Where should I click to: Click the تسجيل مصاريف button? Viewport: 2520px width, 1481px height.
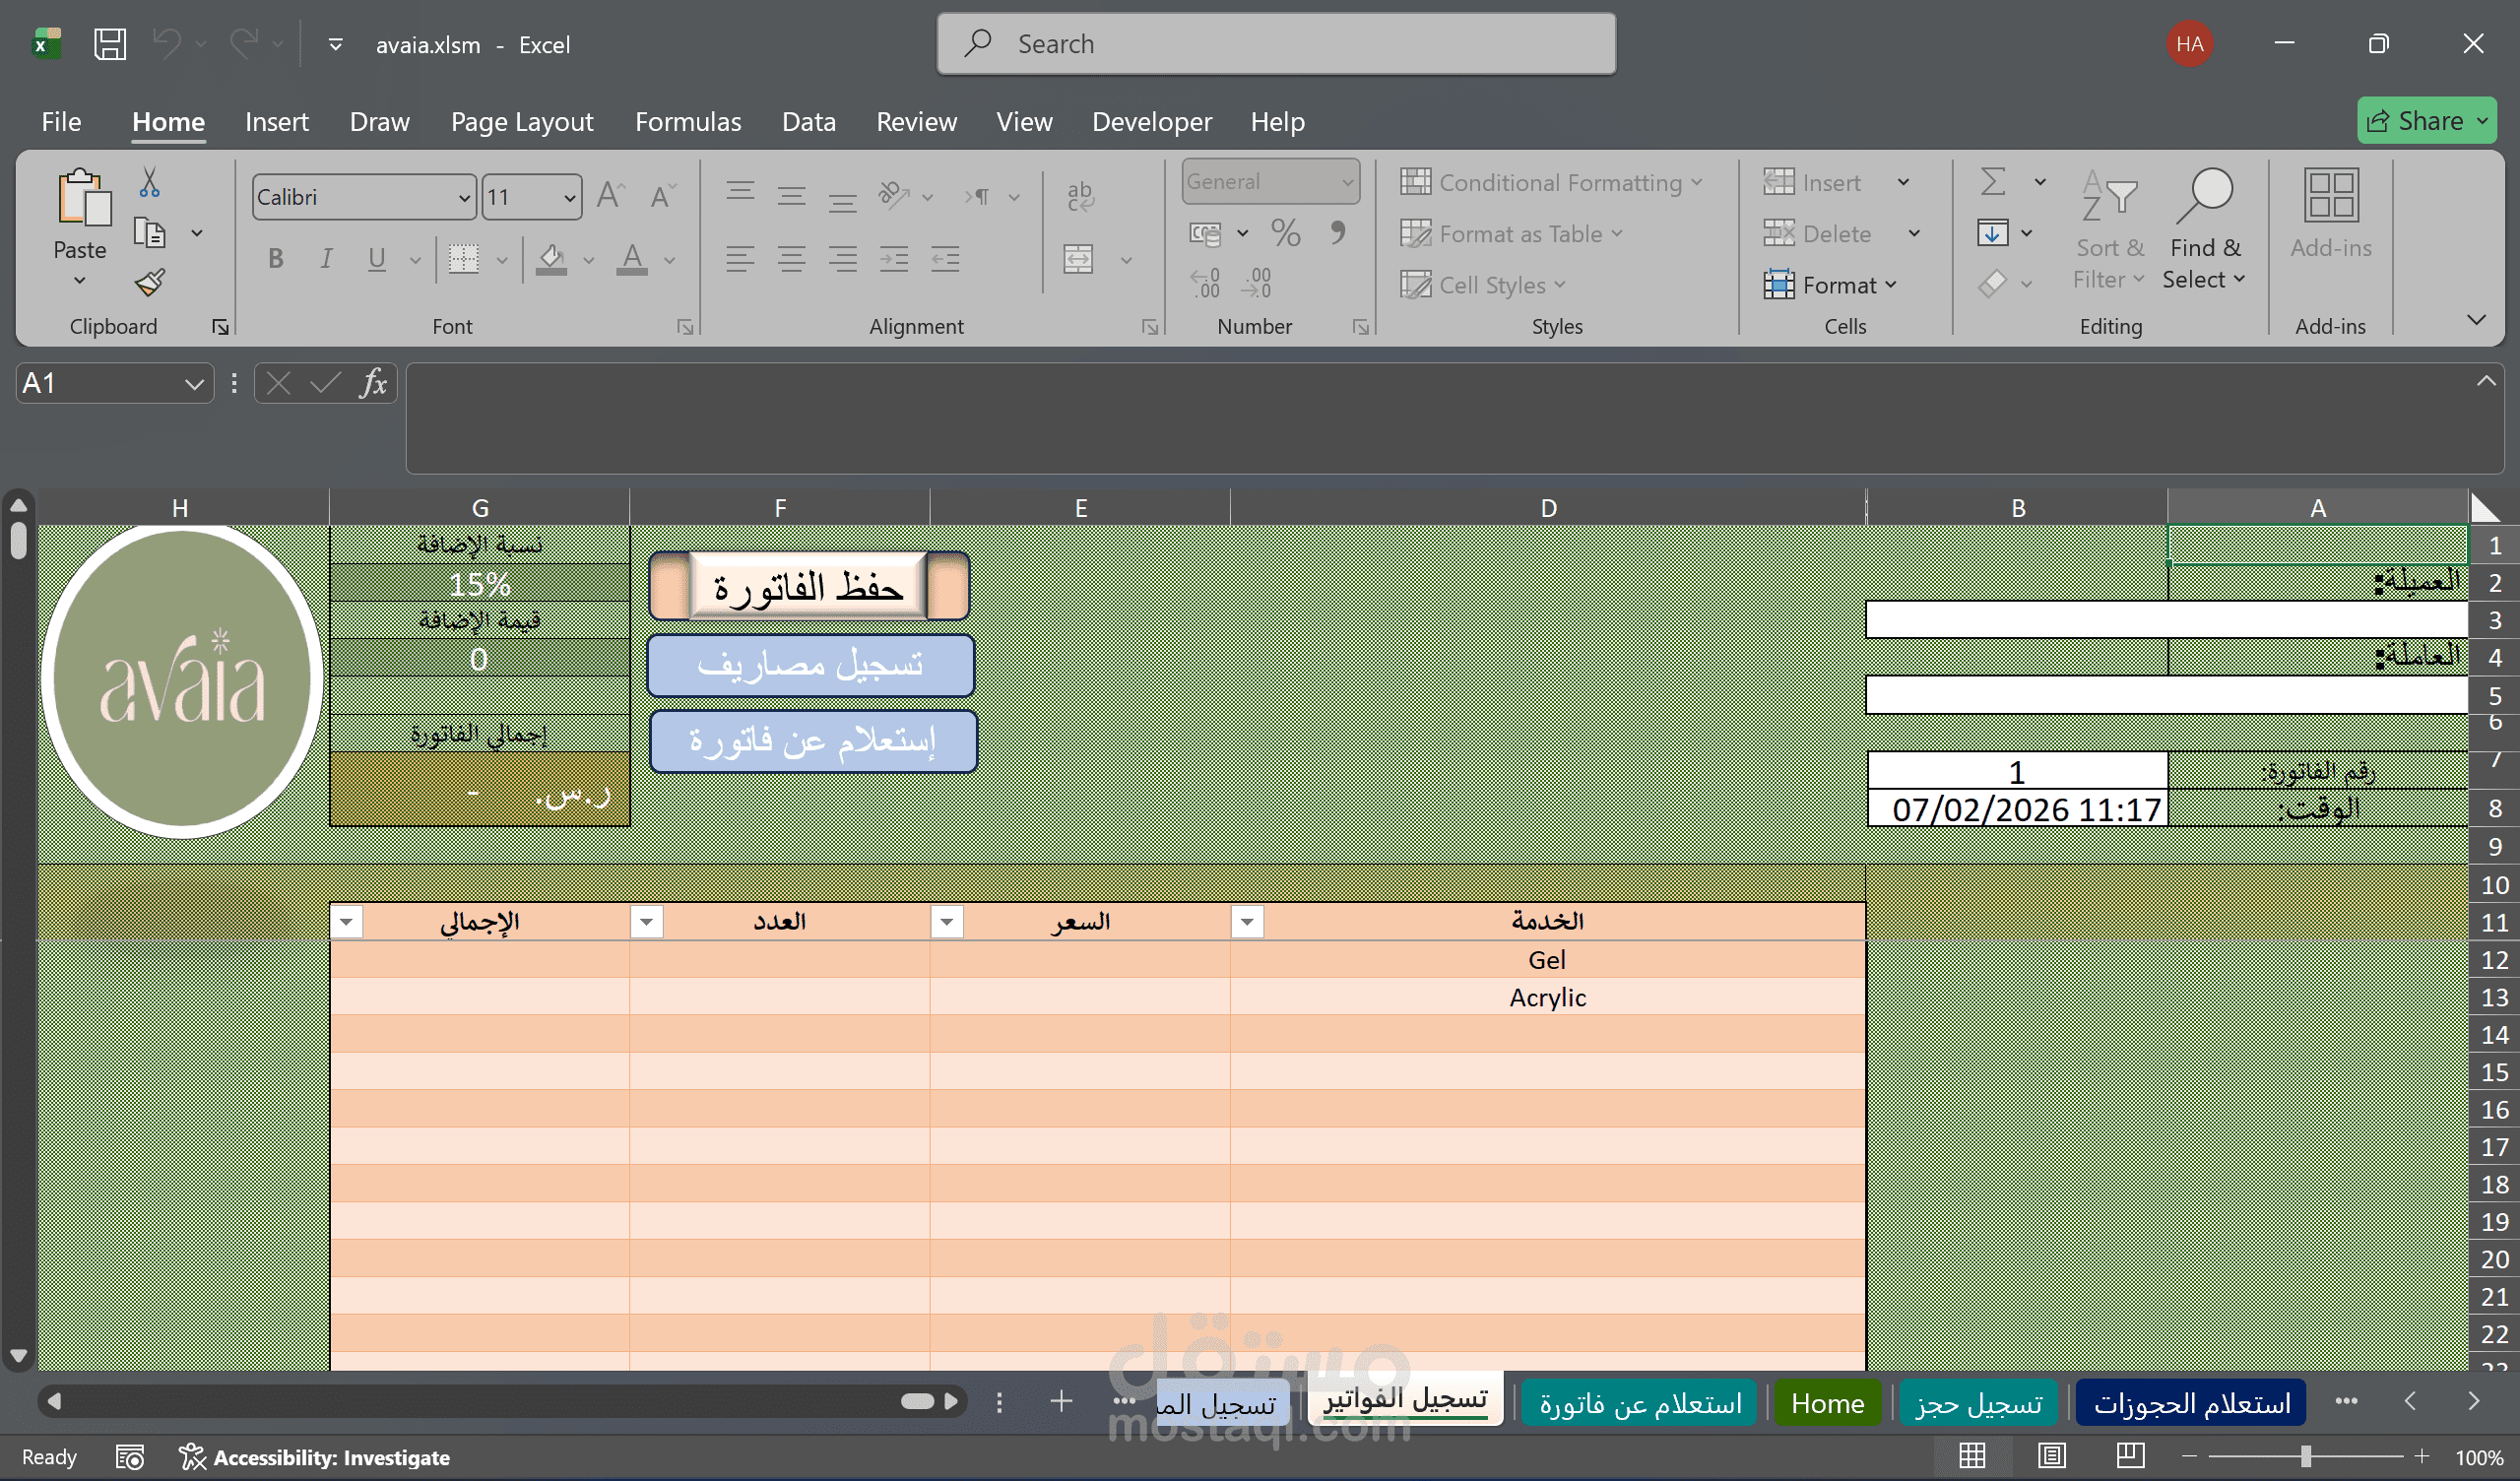click(x=810, y=665)
